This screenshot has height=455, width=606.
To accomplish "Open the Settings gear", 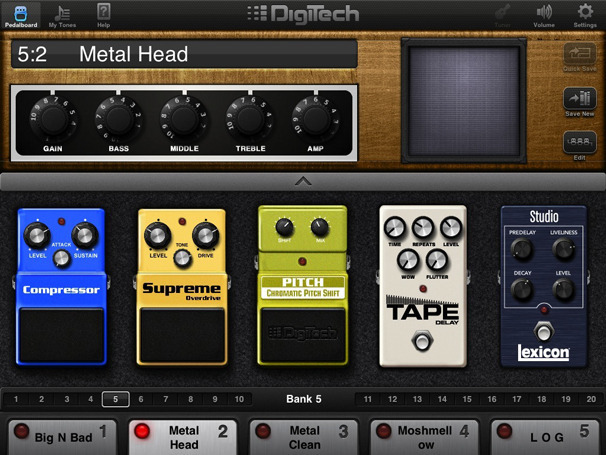I will point(585,16).
